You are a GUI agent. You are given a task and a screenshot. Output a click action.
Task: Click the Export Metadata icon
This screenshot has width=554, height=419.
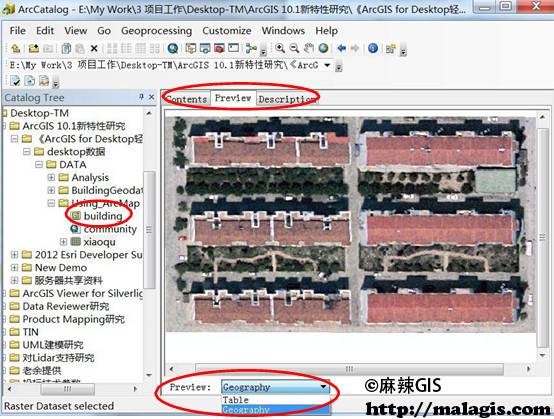point(30,81)
